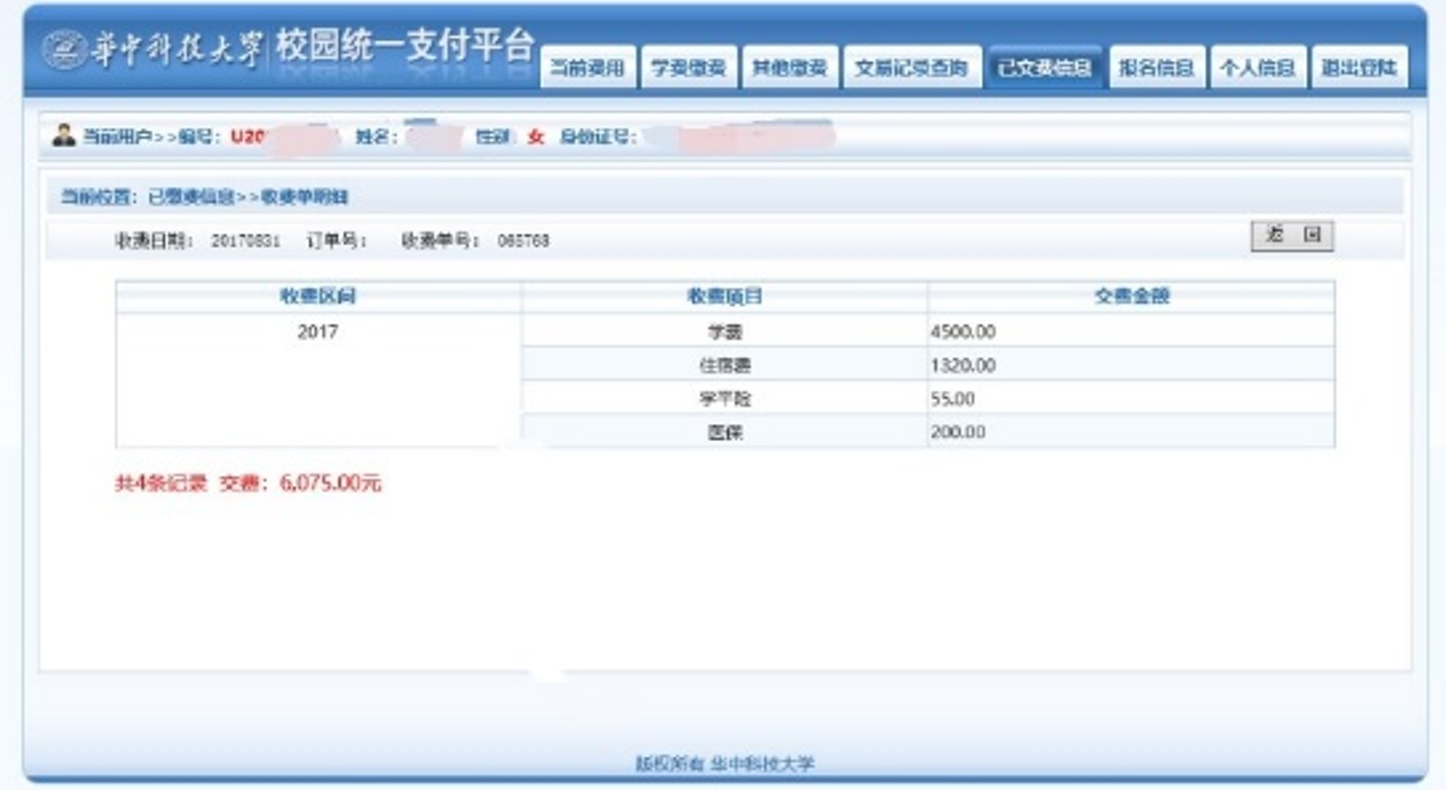Image resolution: width=1446 pixels, height=790 pixels.
Task: Select the 学费 row amount 4500.00
Action: (x=963, y=332)
